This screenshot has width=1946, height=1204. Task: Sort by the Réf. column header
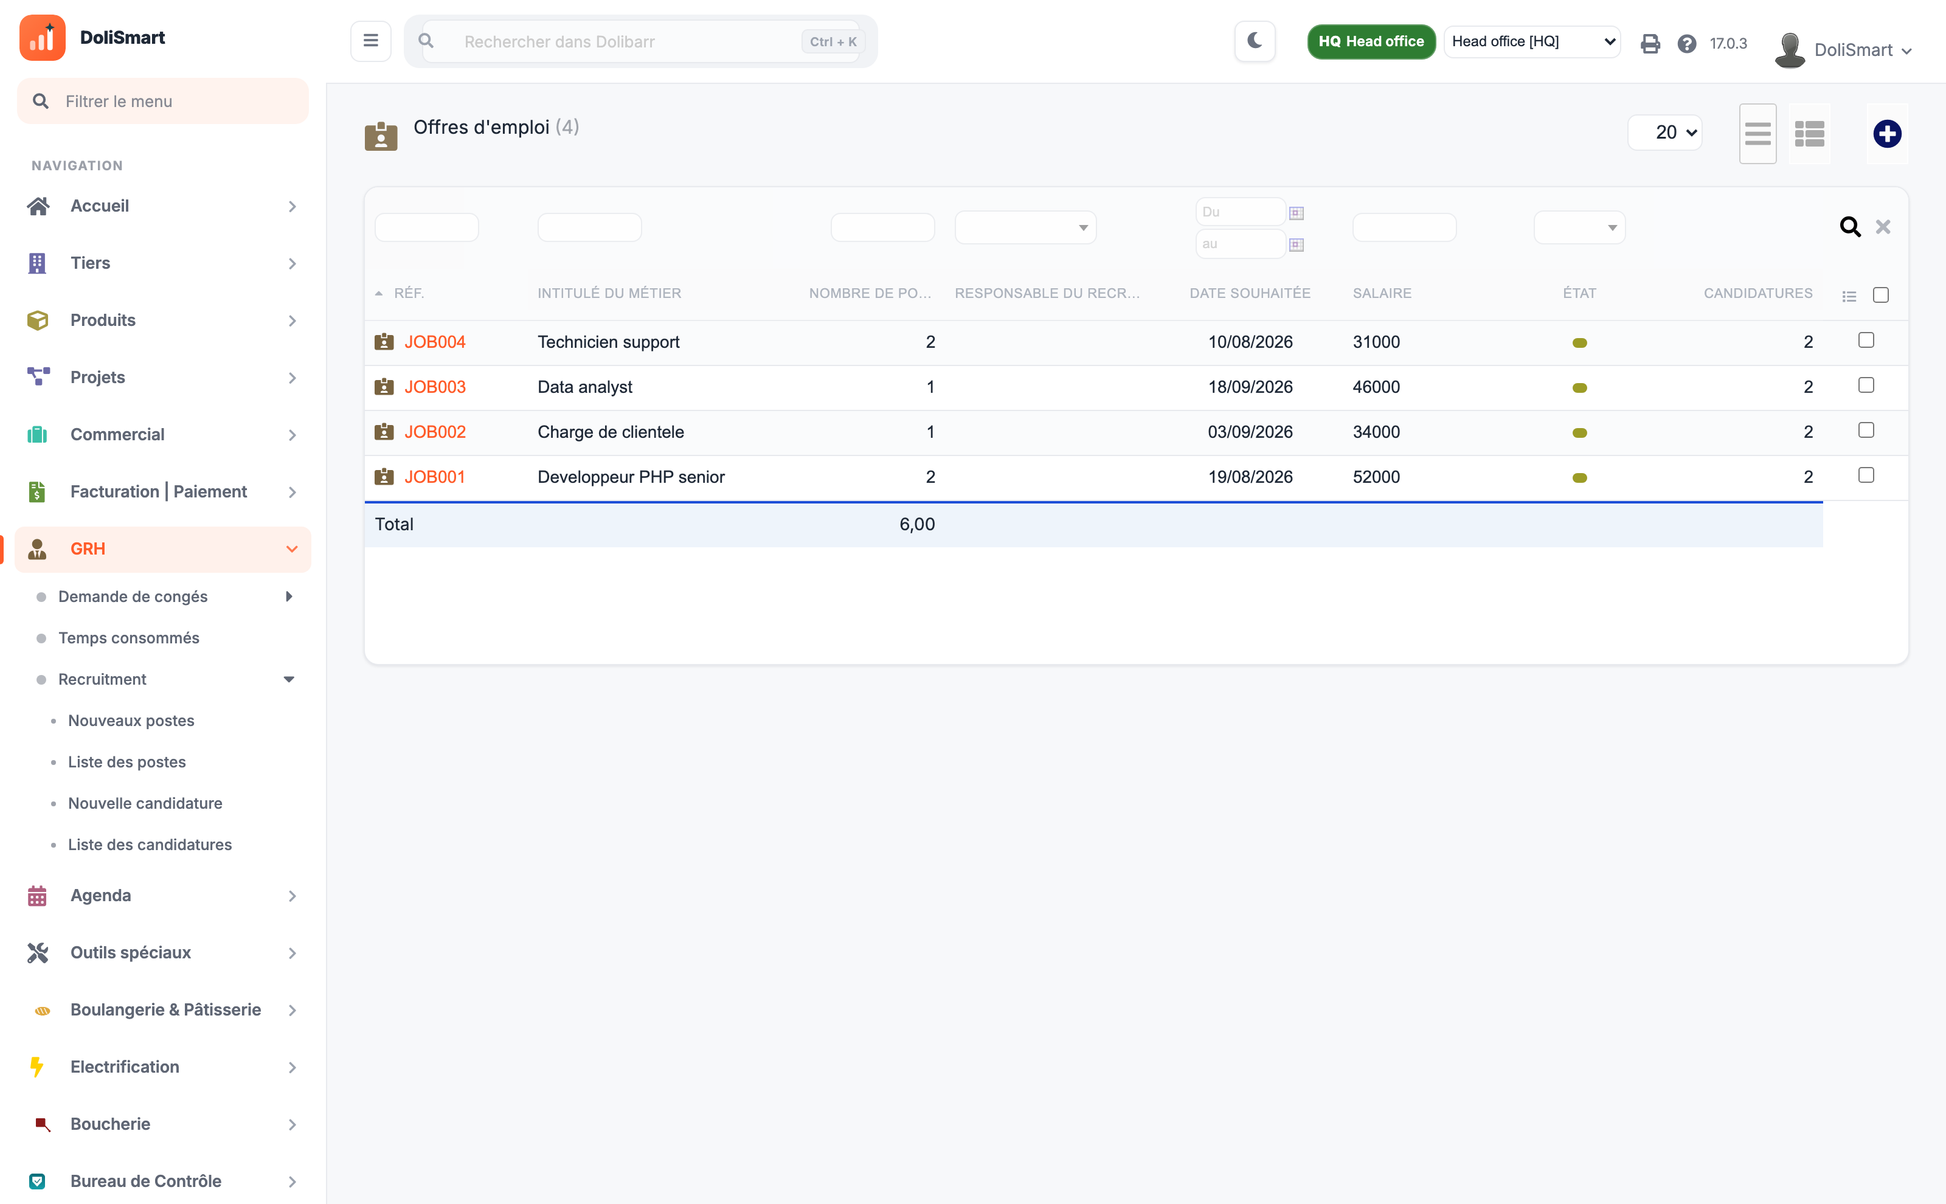point(409,293)
